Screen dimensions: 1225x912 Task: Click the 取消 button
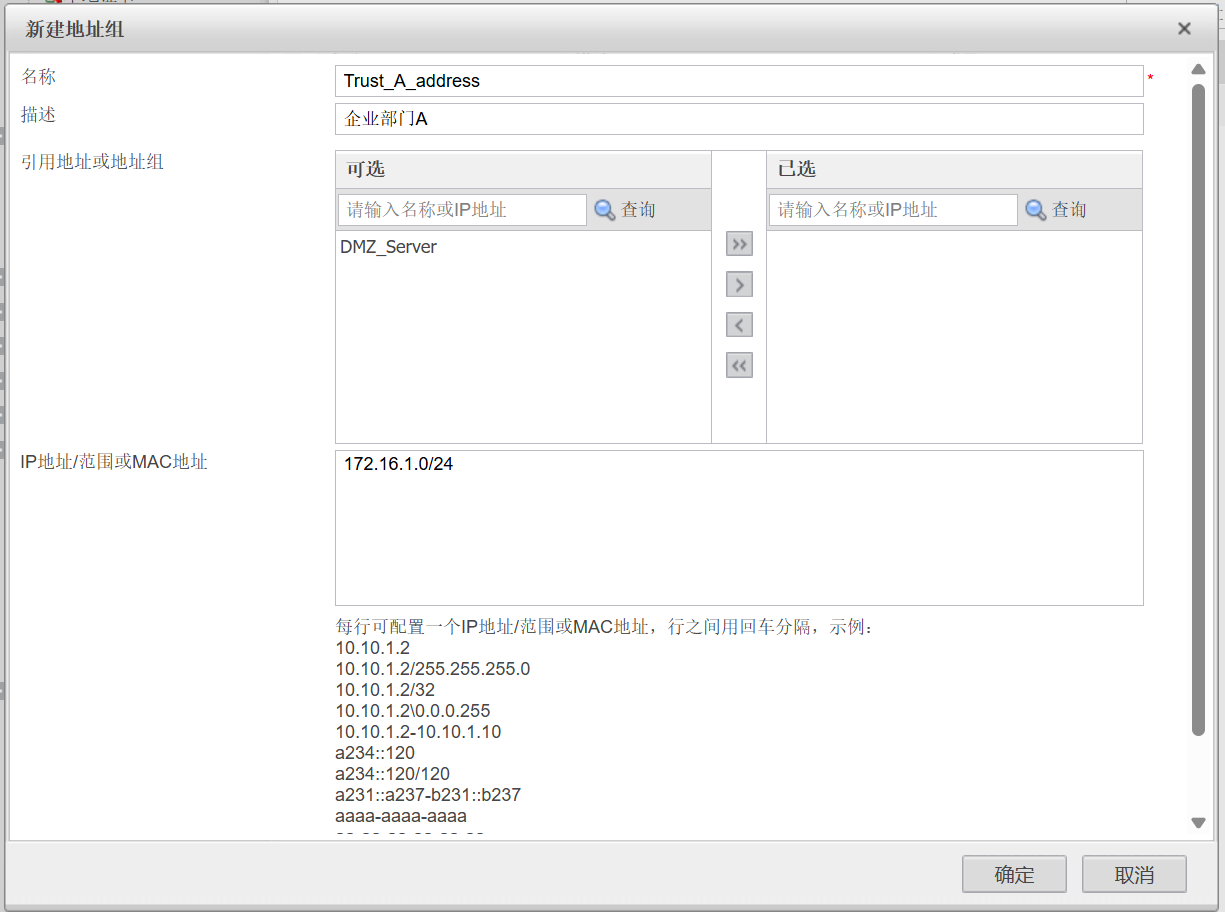[x=1134, y=874]
